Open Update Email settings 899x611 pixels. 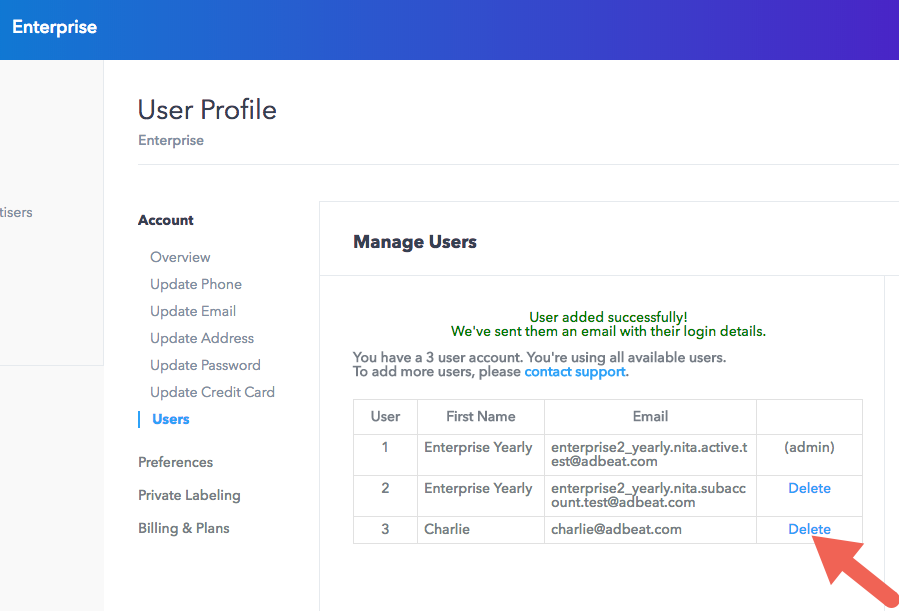point(192,311)
